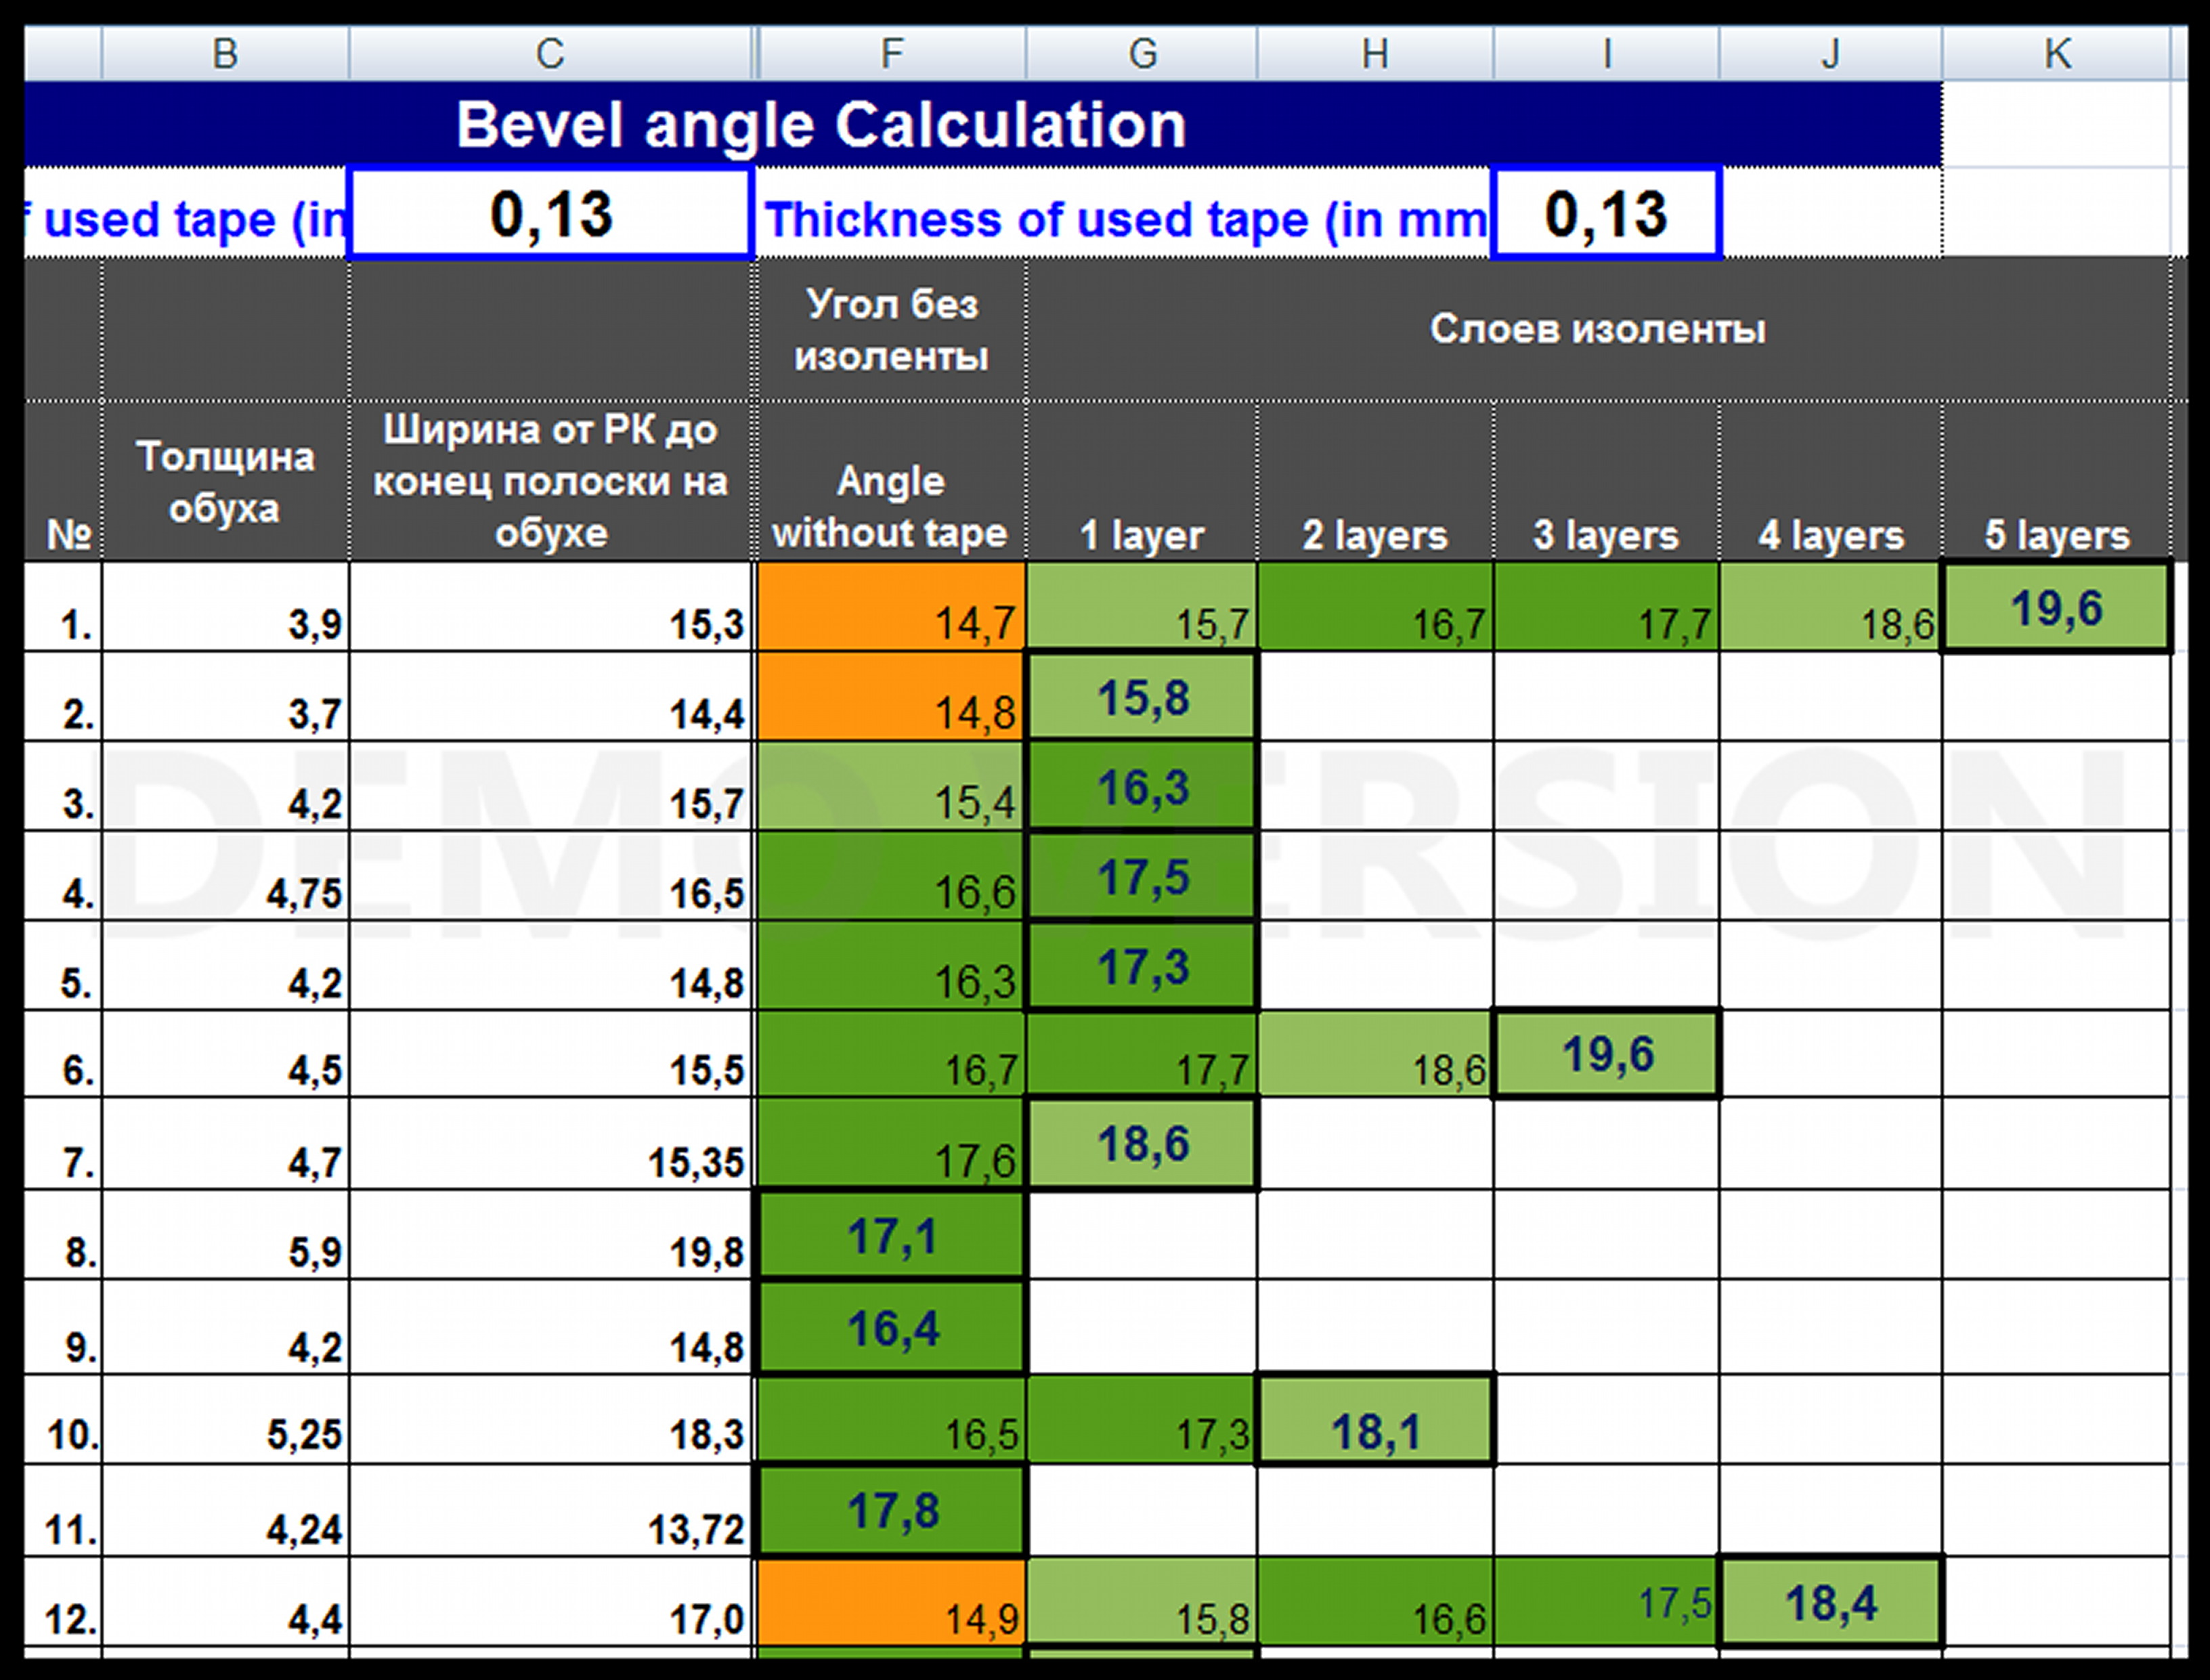Click width value 15,35 in row 7
The width and height of the screenshot is (2210, 1680).
tap(550, 1146)
